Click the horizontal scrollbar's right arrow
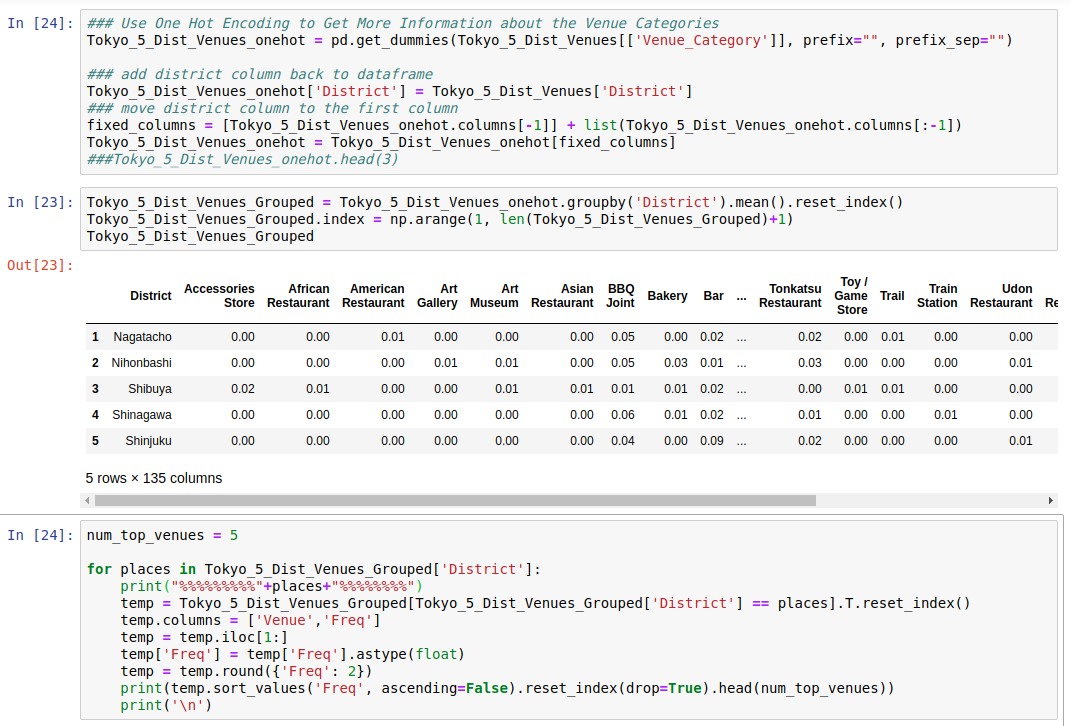The image size is (1071, 726). point(1051,501)
